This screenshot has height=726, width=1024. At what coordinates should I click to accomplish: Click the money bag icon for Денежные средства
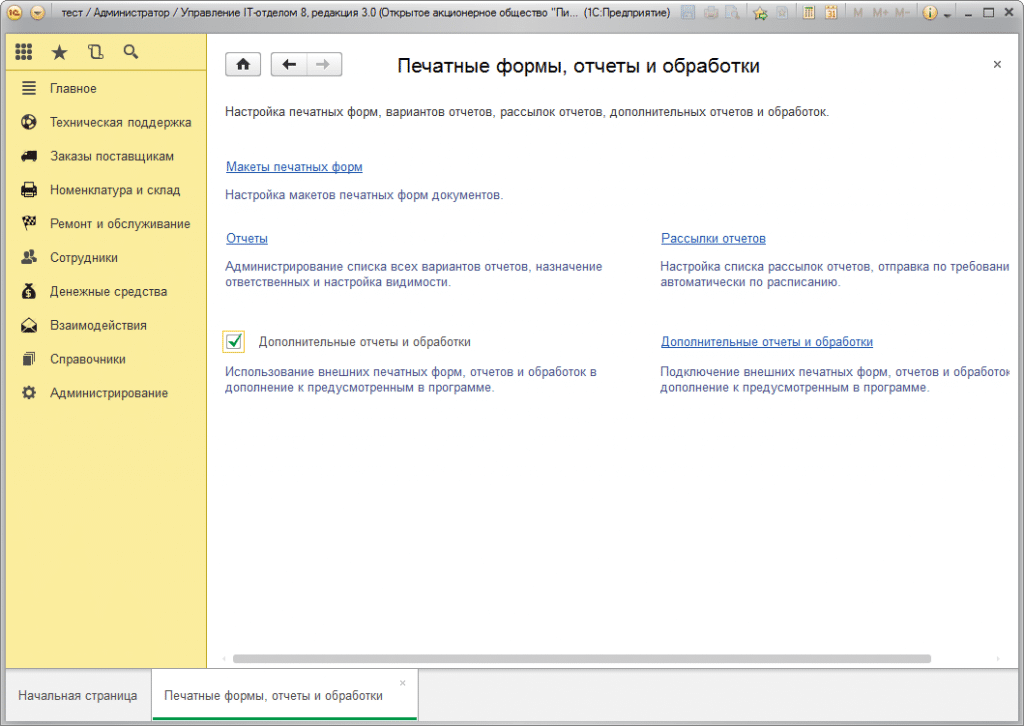(x=29, y=291)
